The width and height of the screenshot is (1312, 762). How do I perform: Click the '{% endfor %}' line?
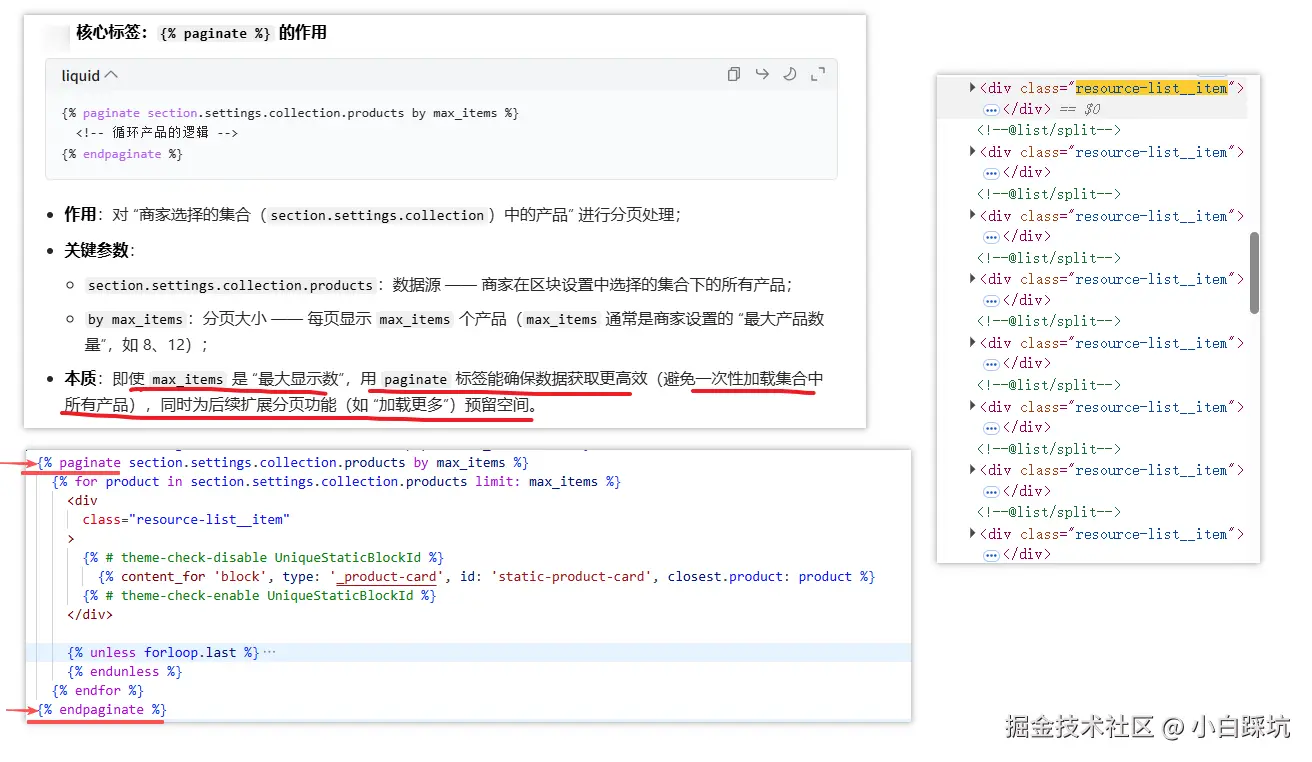98,691
